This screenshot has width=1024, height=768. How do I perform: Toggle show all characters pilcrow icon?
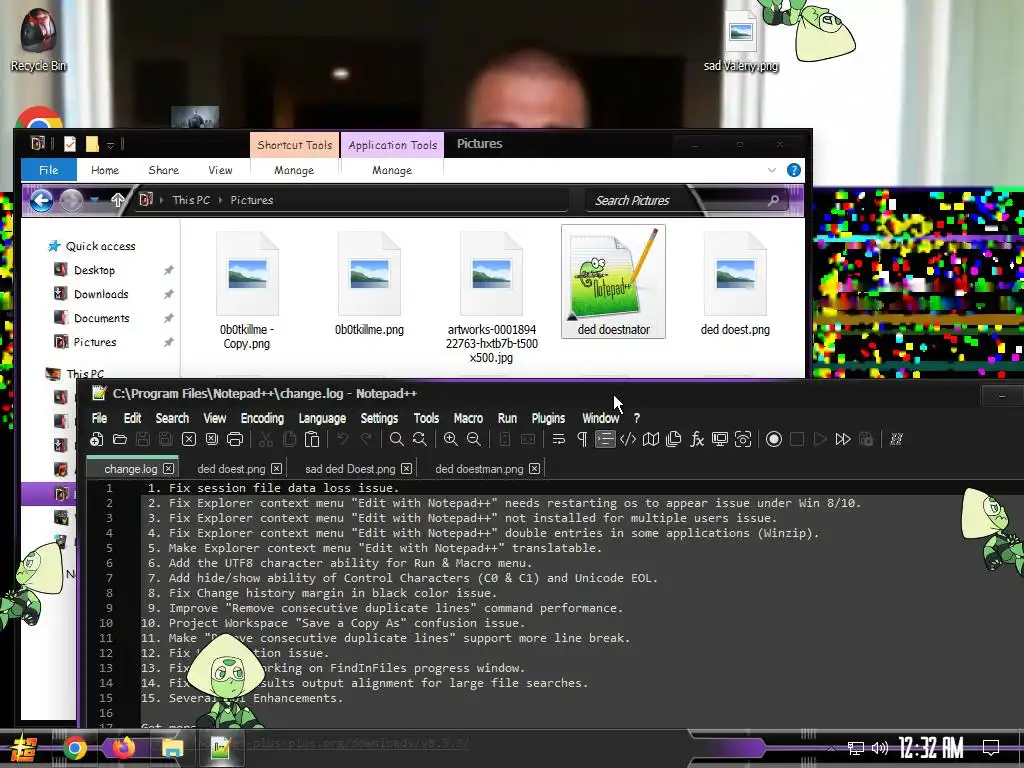click(x=582, y=440)
